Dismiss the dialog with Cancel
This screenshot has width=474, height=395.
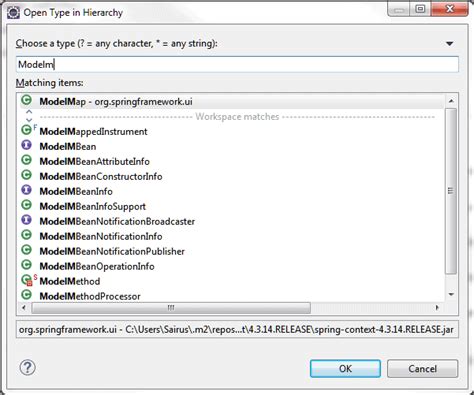(423, 369)
